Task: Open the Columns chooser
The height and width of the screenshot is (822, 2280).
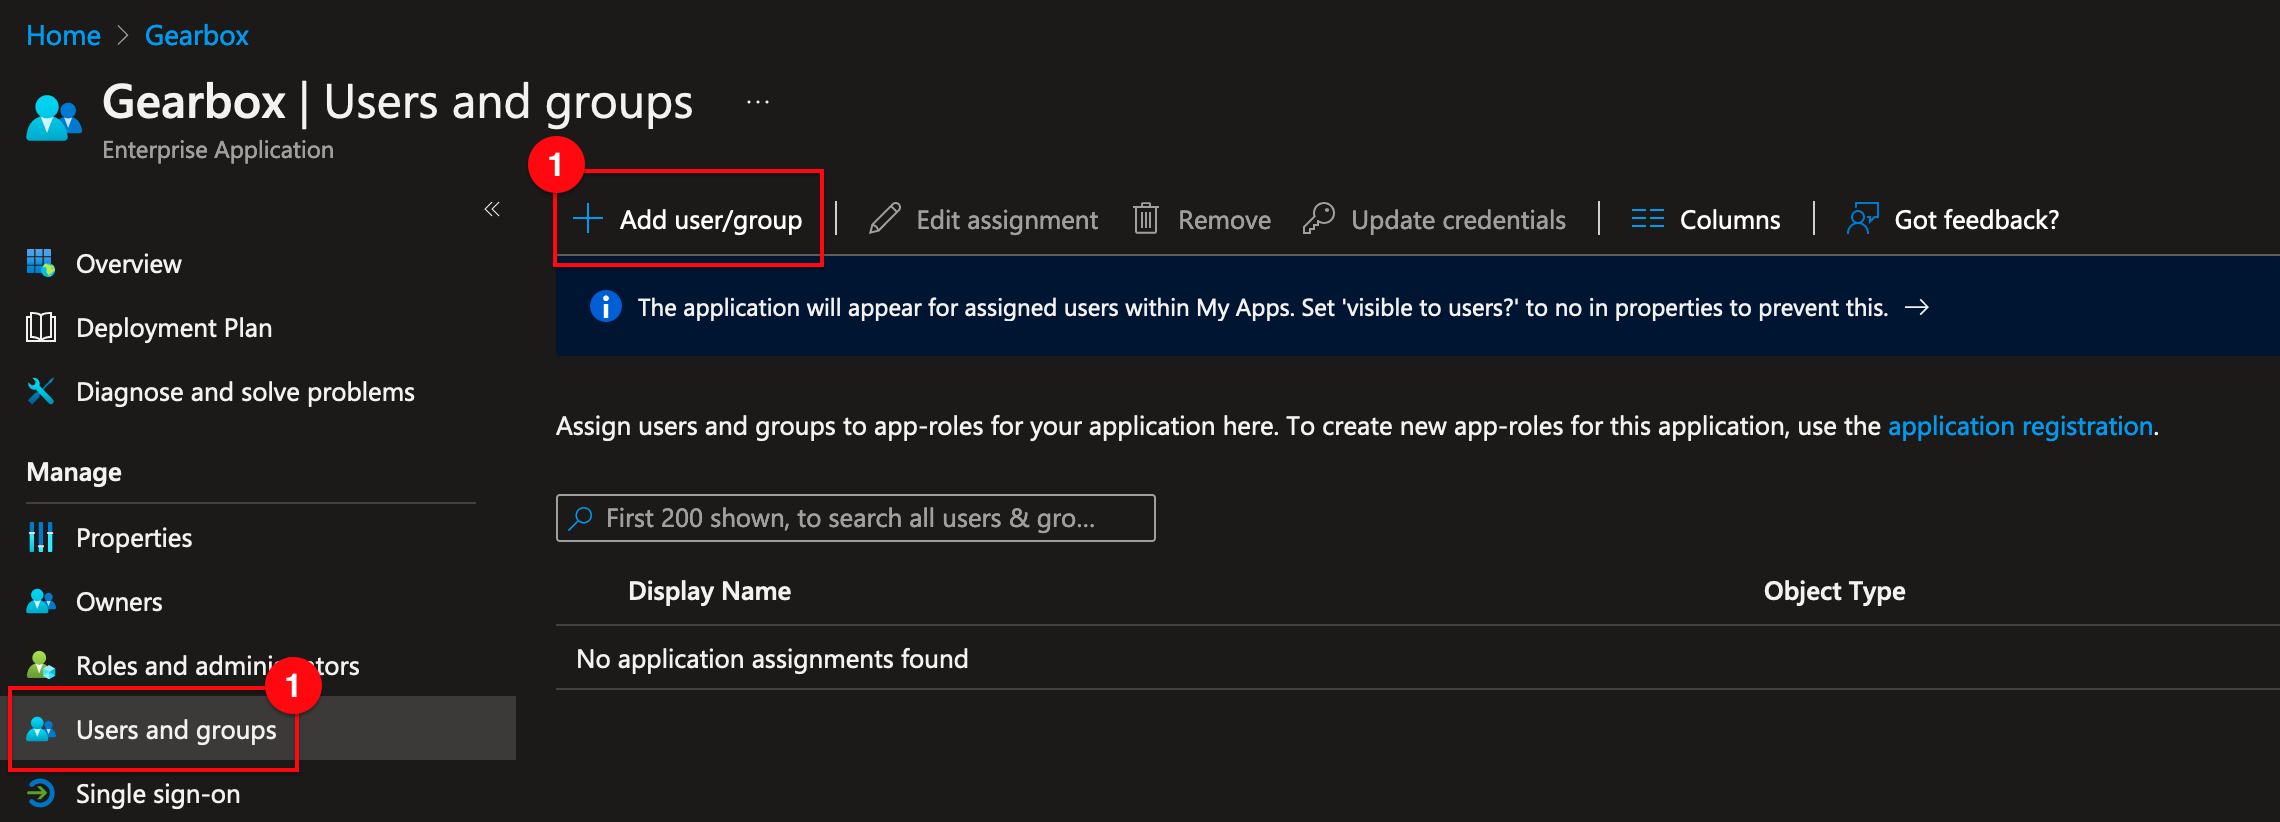Action: point(1730,219)
